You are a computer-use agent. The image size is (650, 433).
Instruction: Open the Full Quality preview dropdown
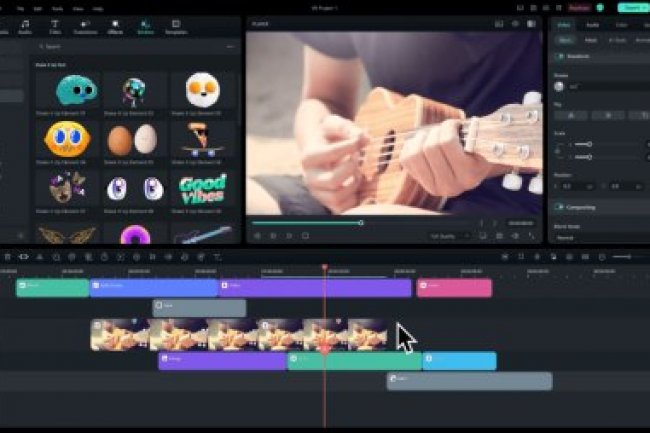pyautogui.click(x=450, y=236)
